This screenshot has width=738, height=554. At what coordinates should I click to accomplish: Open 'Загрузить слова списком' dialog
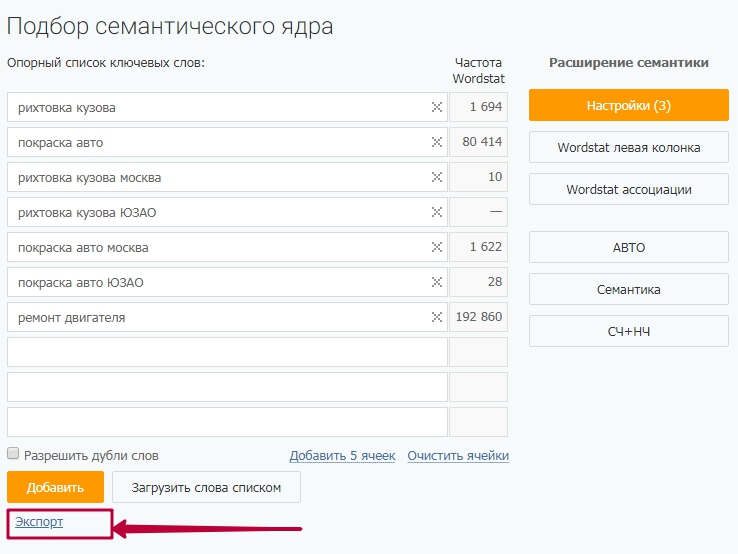(x=206, y=488)
